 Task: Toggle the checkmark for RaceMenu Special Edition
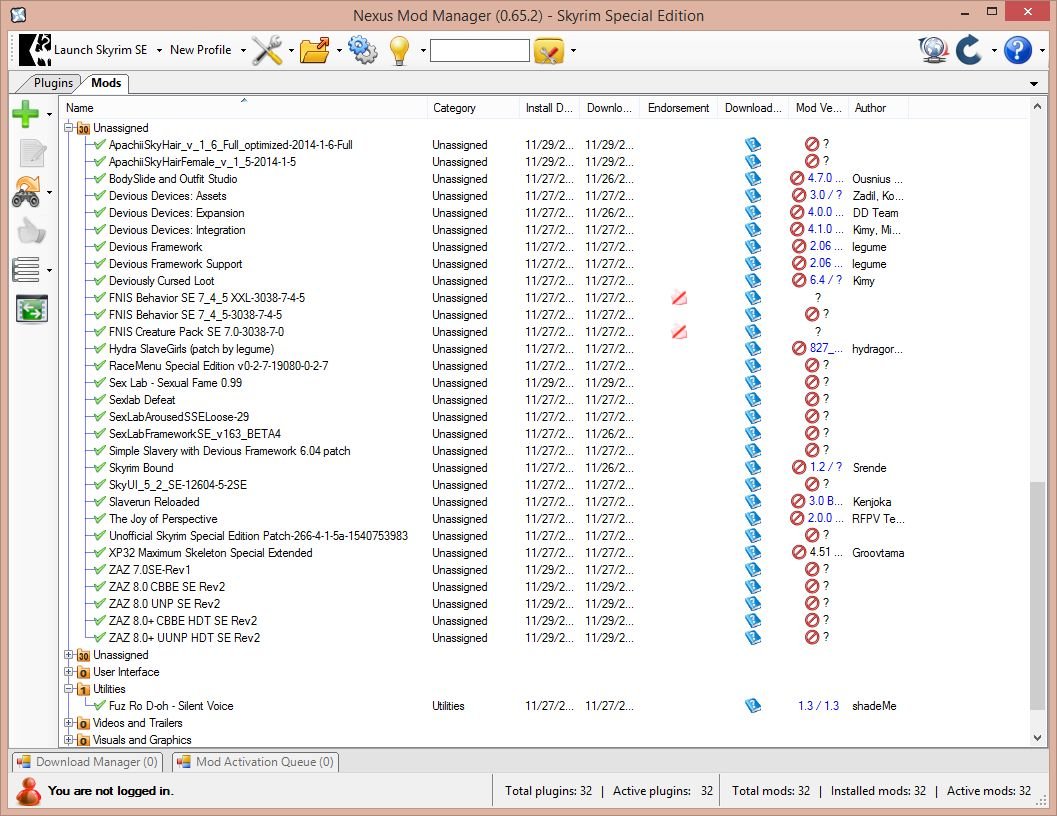click(100, 365)
